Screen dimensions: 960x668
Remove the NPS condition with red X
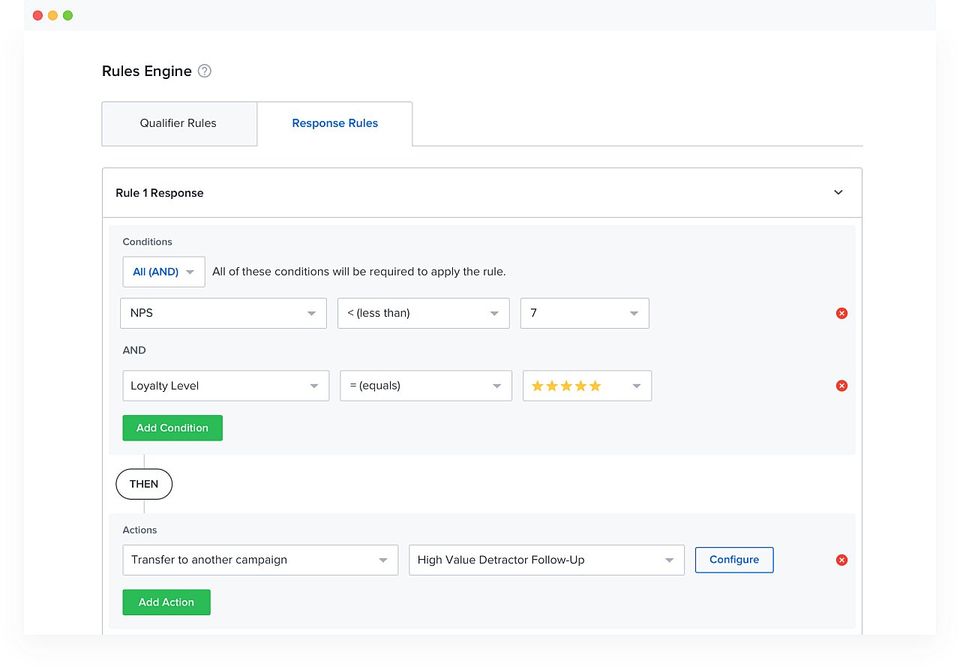841,313
